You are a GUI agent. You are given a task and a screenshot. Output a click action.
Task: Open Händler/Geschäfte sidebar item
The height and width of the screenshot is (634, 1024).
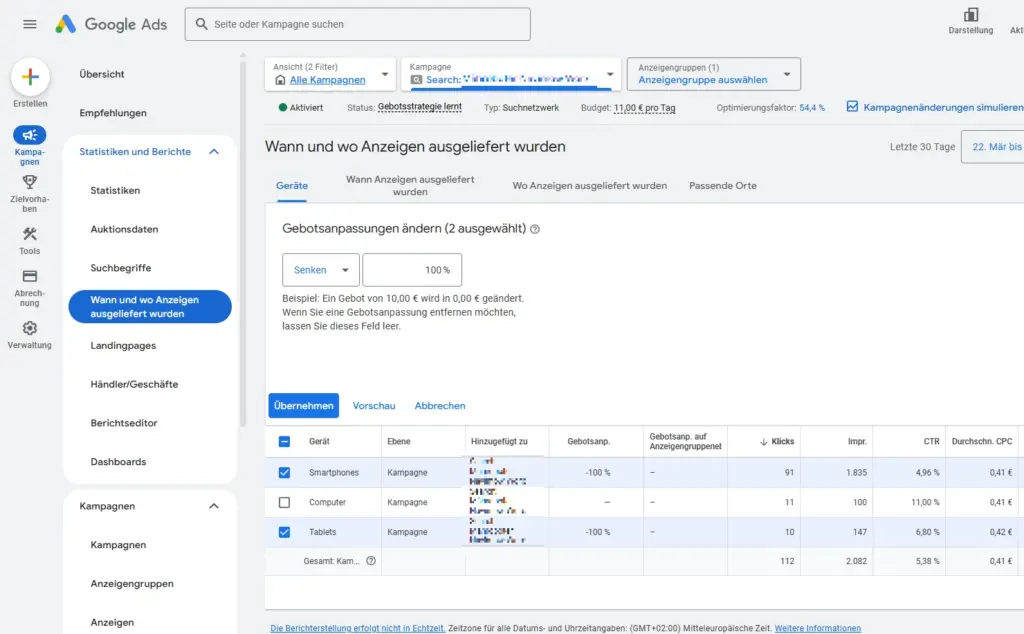point(134,384)
